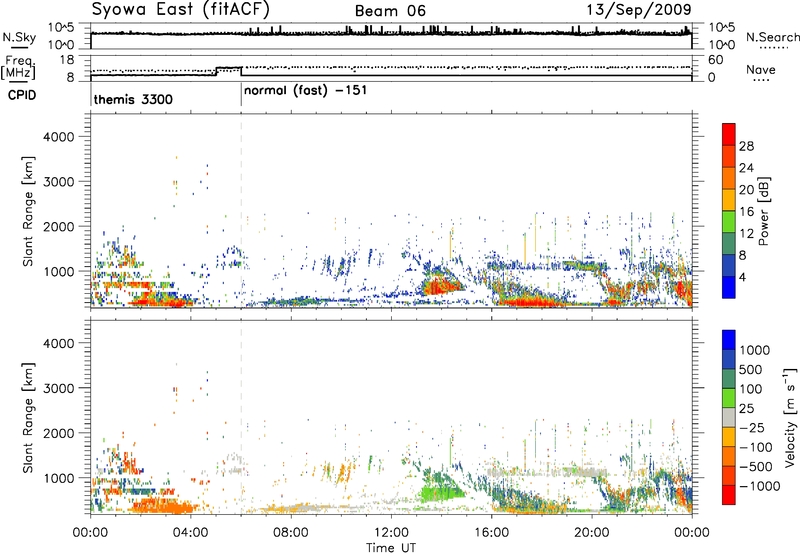Select the '-1000' label on Velocity color bar

coord(759,486)
